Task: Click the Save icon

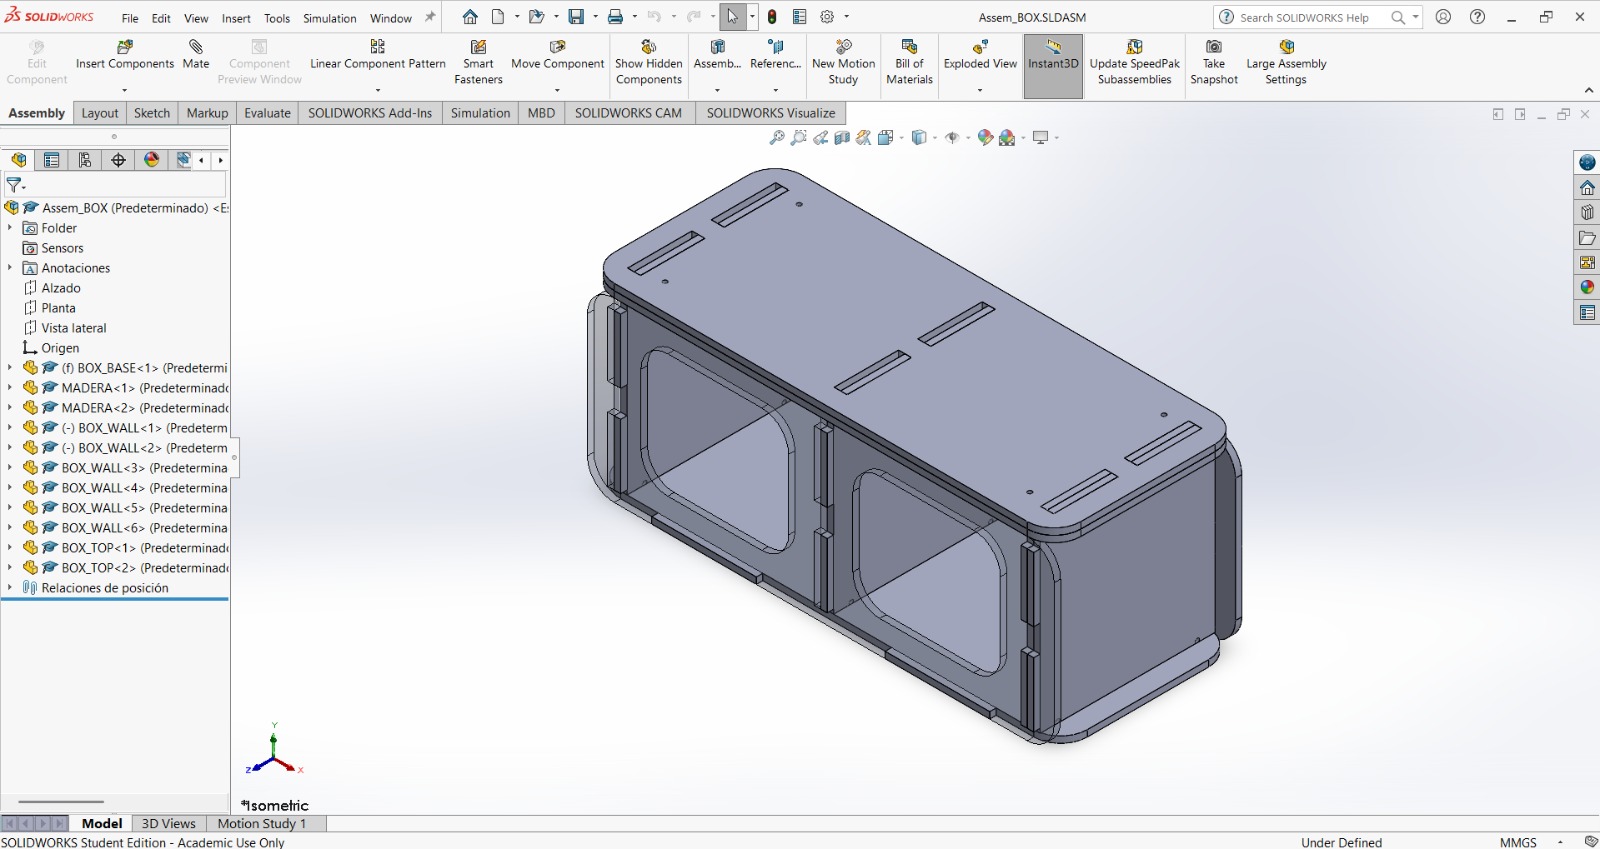Action: 576,17
